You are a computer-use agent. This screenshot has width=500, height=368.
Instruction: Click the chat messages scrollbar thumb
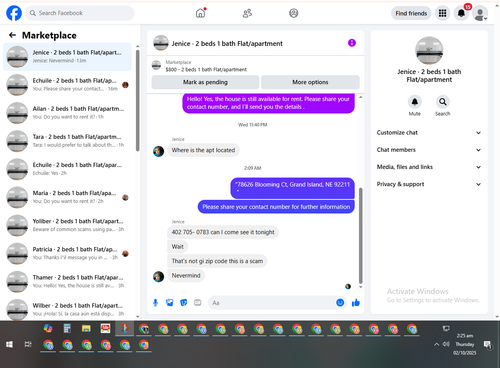(x=360, y=236)
